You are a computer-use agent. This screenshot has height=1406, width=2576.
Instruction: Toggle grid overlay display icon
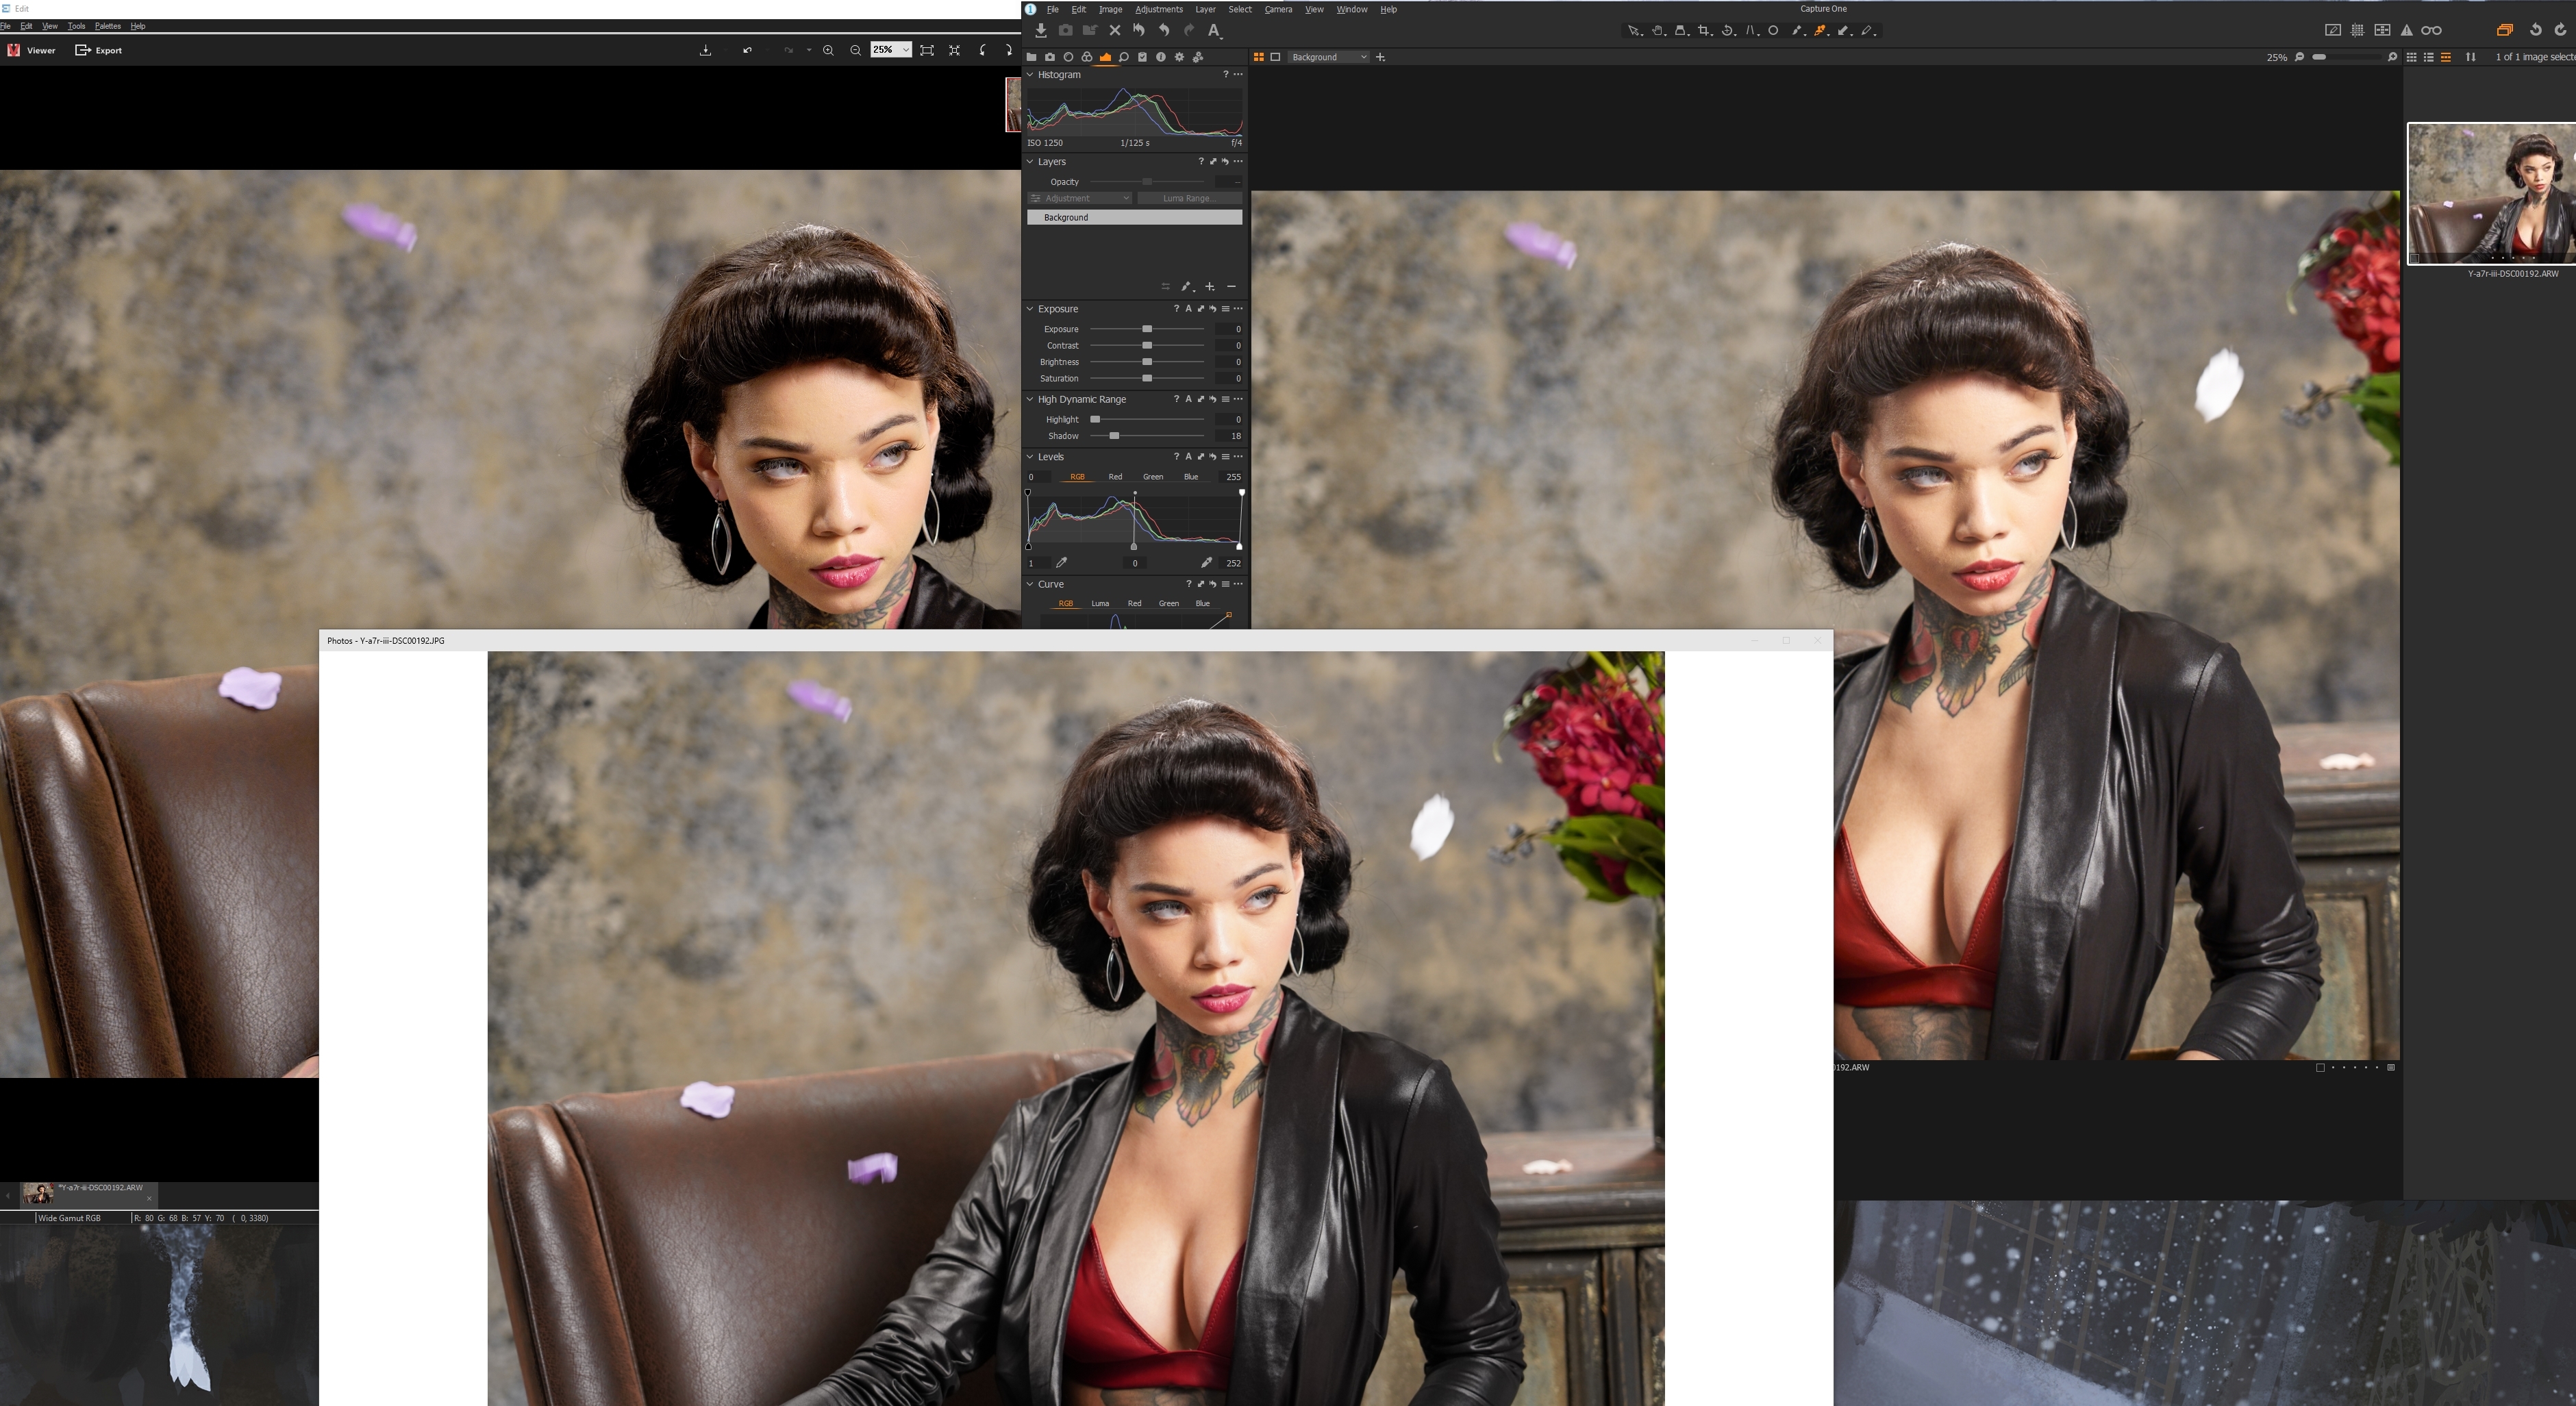click(2357, 30)
